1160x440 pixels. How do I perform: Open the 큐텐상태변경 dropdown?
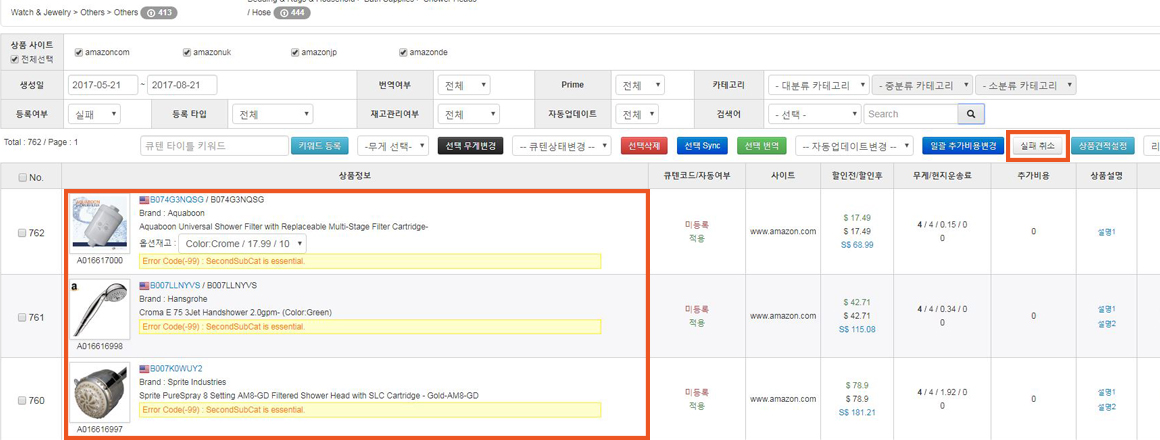click(x=562, y=146)
